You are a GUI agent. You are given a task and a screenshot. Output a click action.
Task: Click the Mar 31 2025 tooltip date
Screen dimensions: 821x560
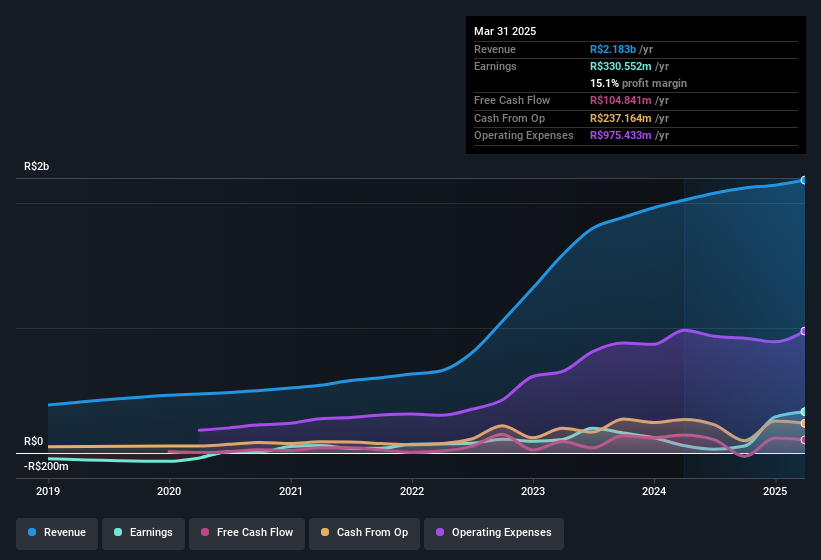click(505, 31)
